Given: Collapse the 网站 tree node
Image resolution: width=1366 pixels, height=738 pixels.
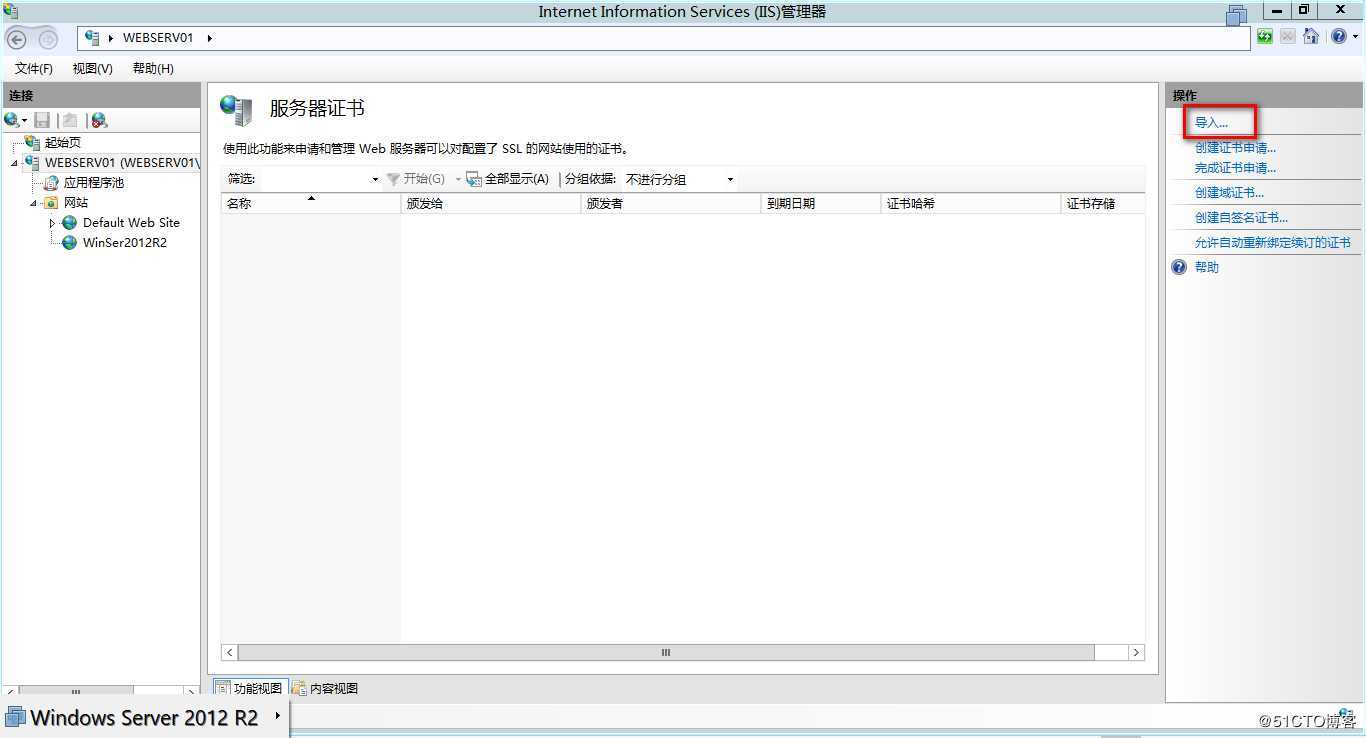Looking at the screenshot, I should coord(34,203).
